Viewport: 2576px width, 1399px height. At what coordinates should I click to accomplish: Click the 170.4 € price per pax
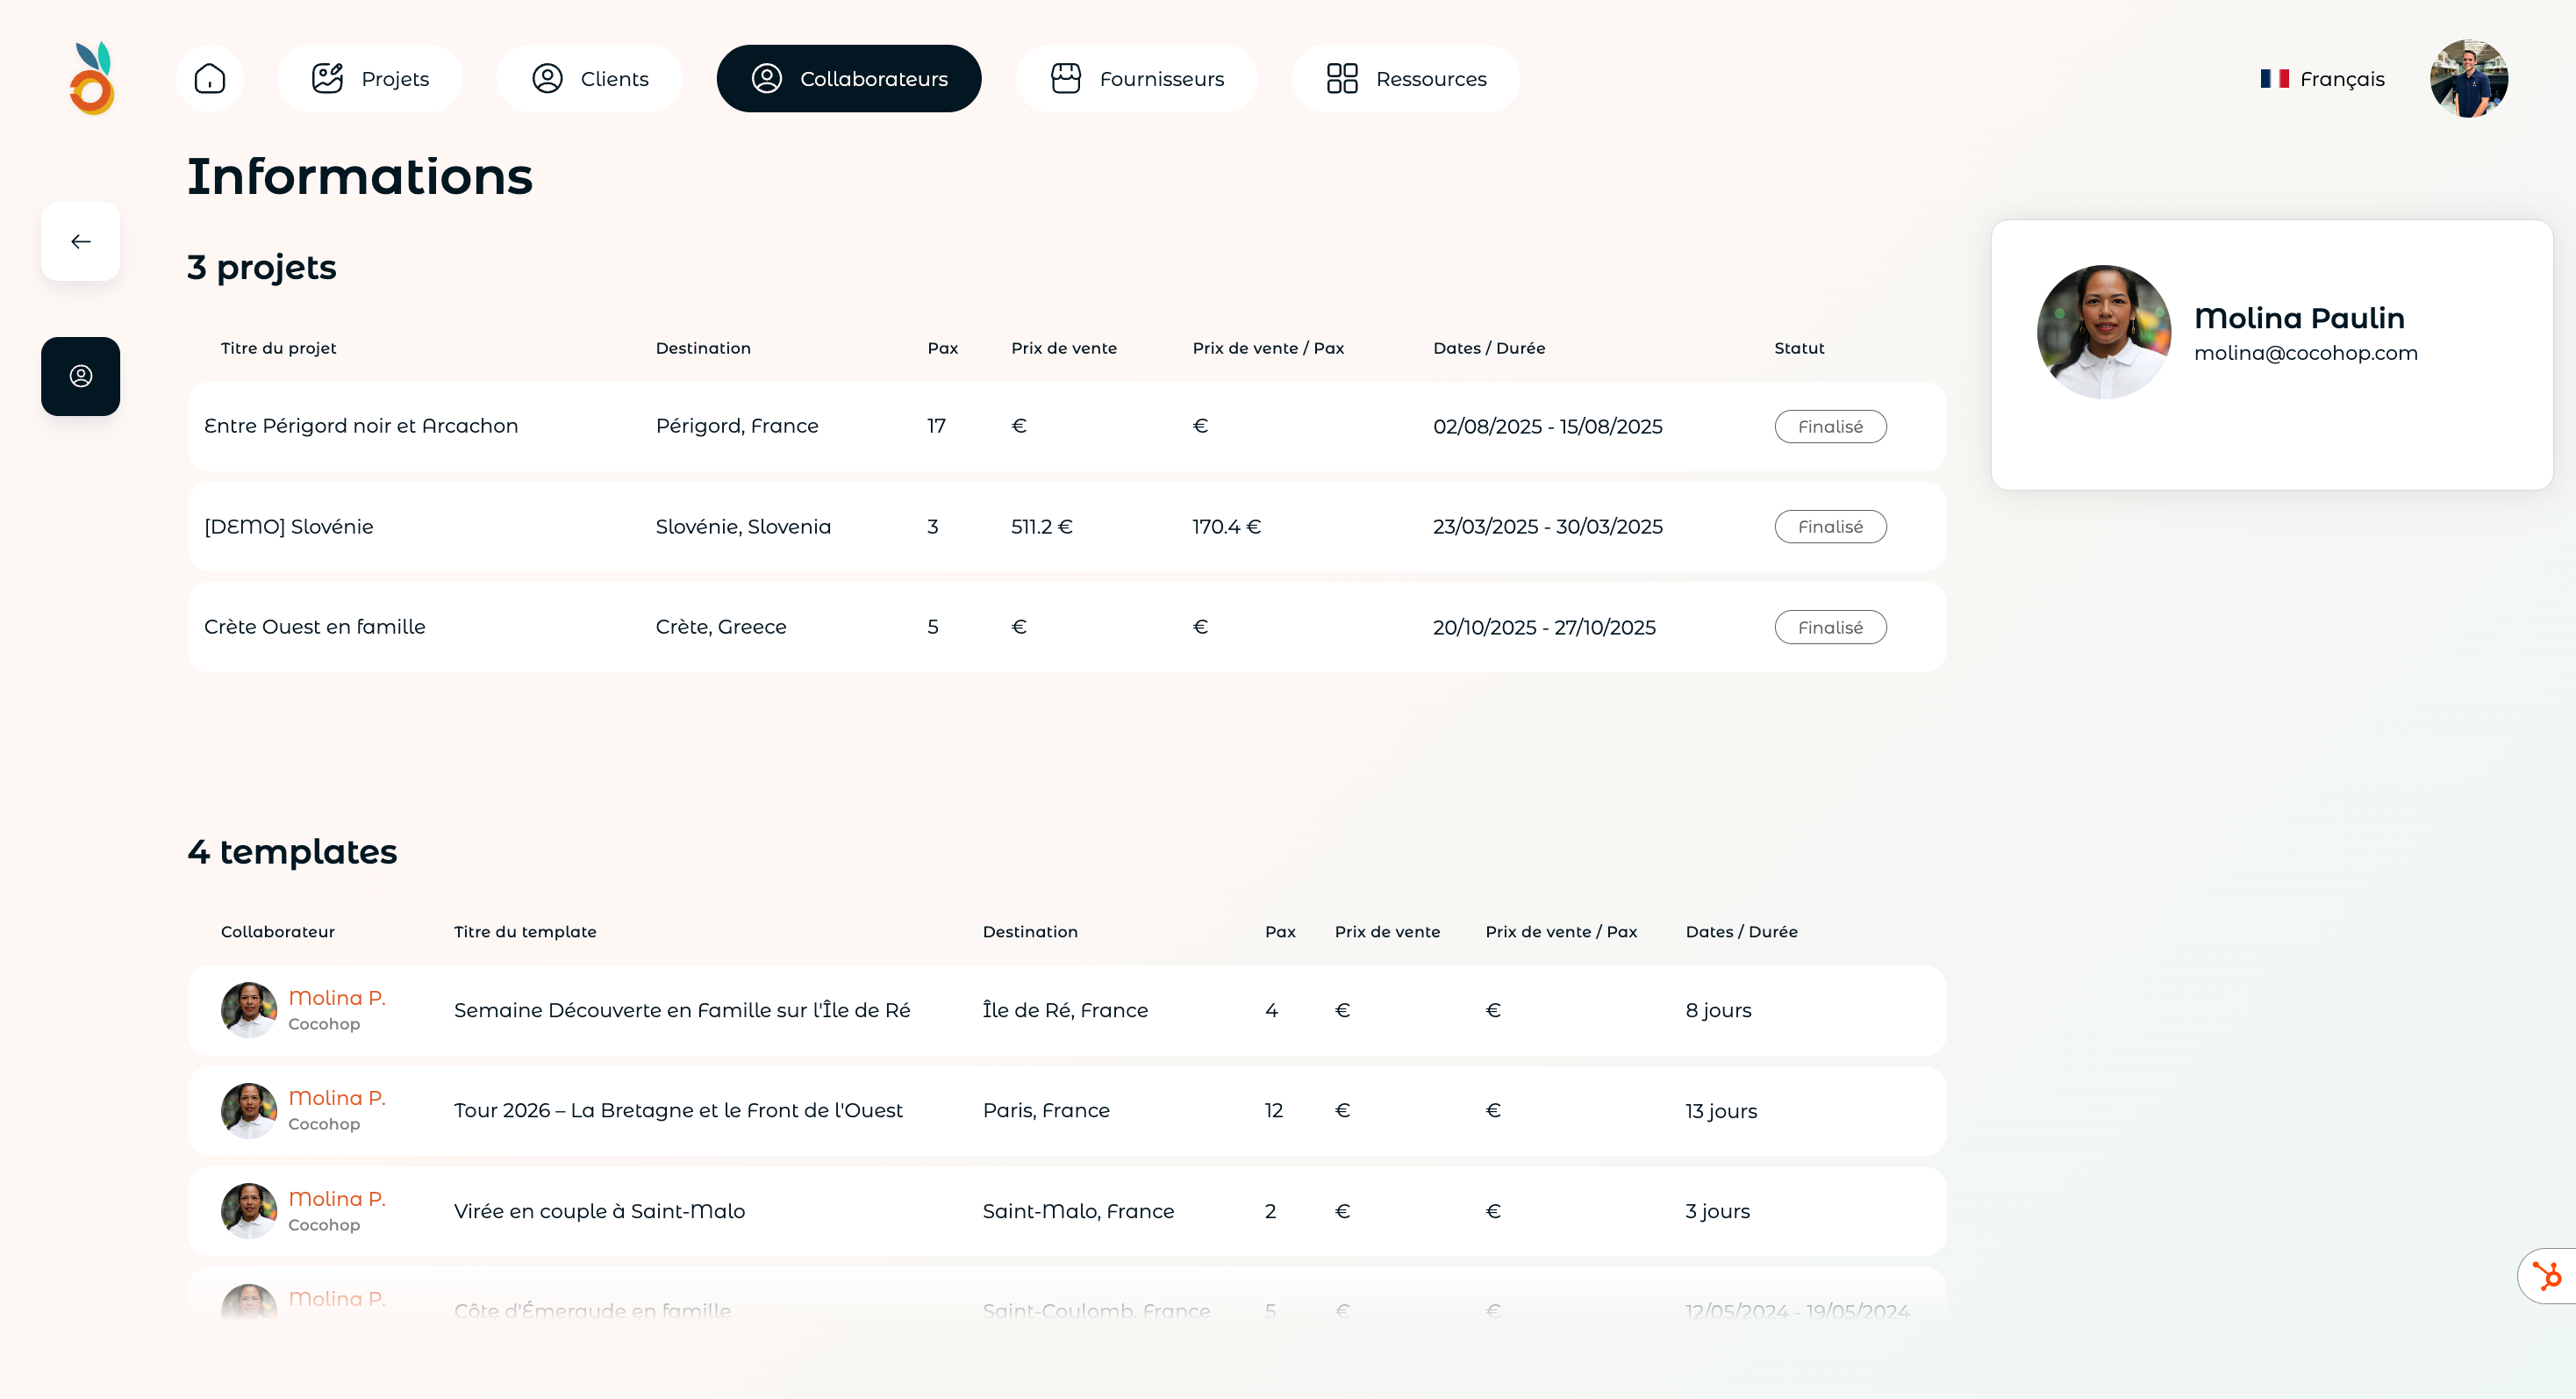1227,527
